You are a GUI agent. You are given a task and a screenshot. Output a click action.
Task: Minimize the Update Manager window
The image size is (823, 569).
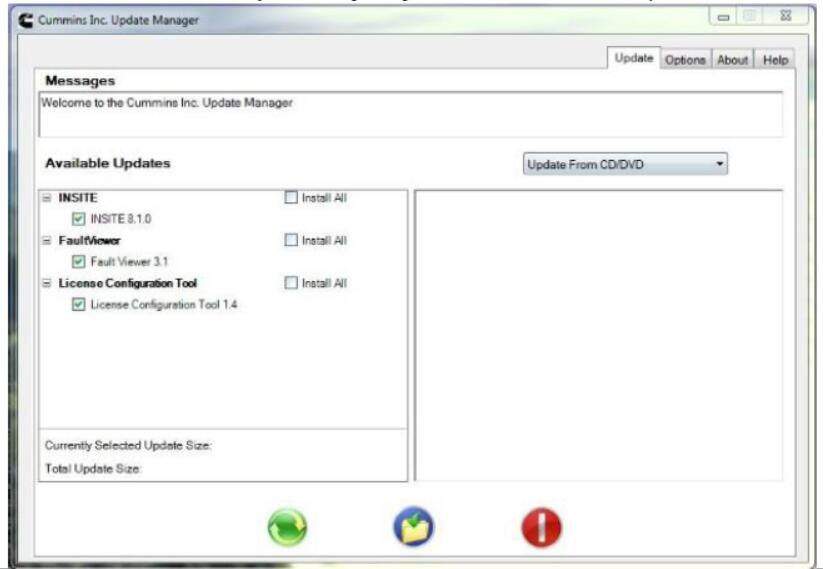[723, 17]
